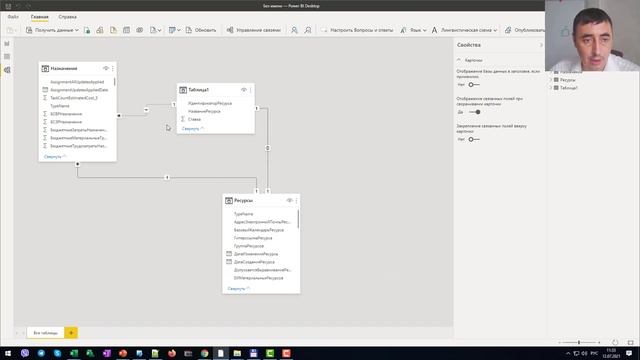Collapse the Карточки section in Свойства
The image size is (640, 360).
pyautogui.click(x=459, y=60)
